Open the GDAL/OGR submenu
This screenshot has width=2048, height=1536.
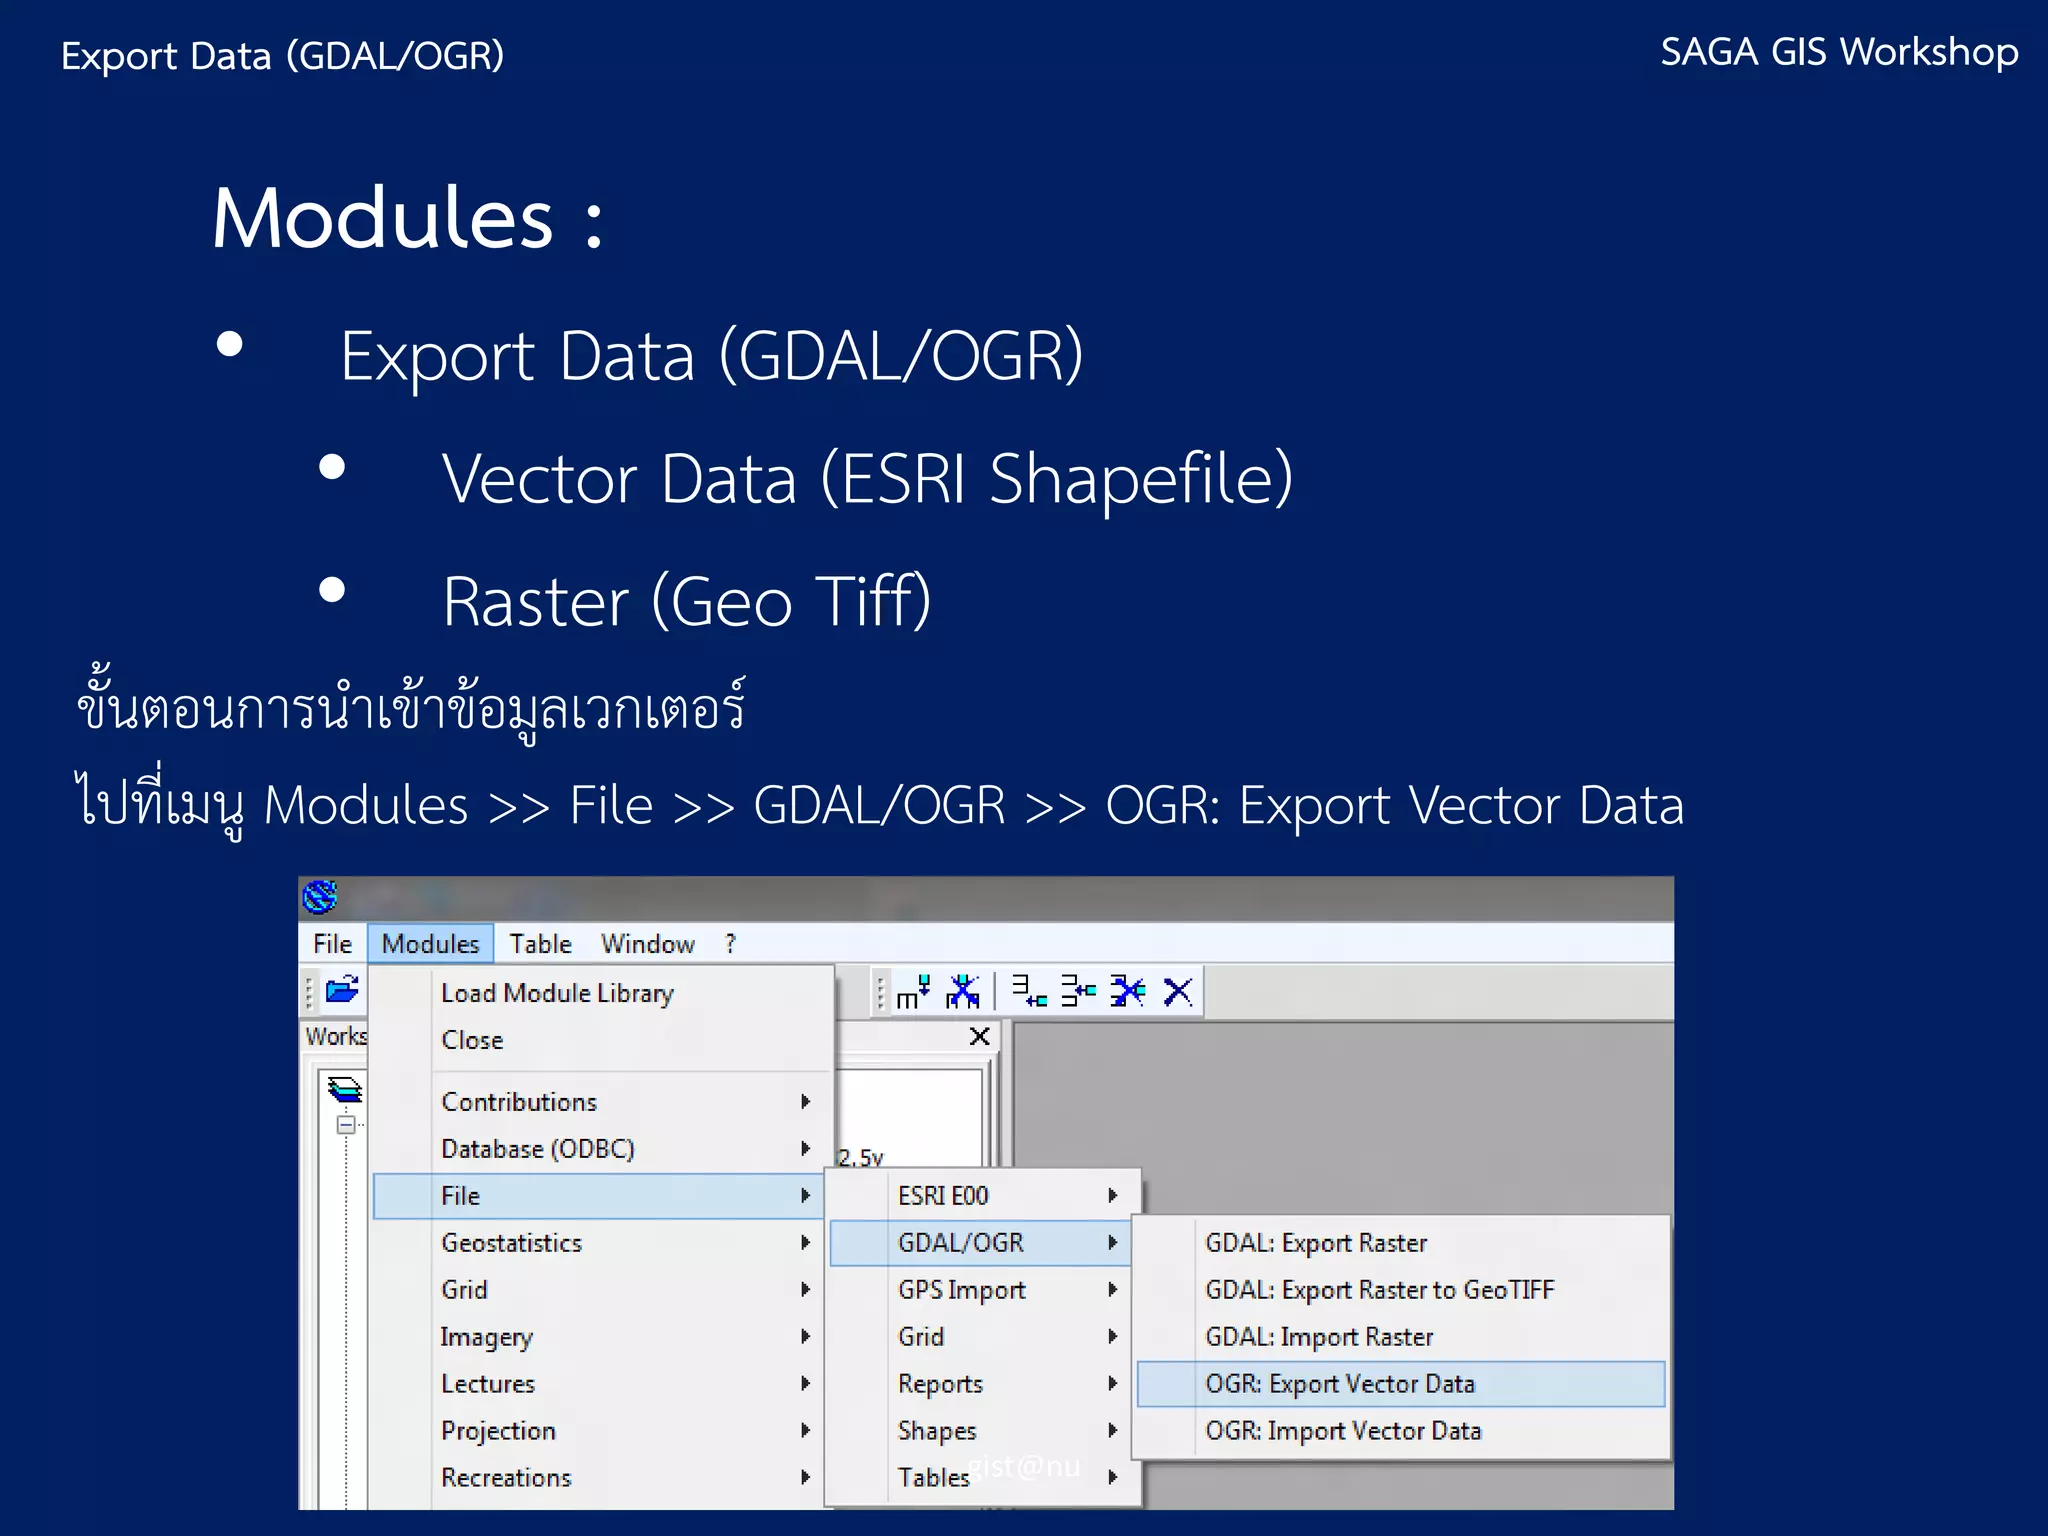[x=981, y=1243]
